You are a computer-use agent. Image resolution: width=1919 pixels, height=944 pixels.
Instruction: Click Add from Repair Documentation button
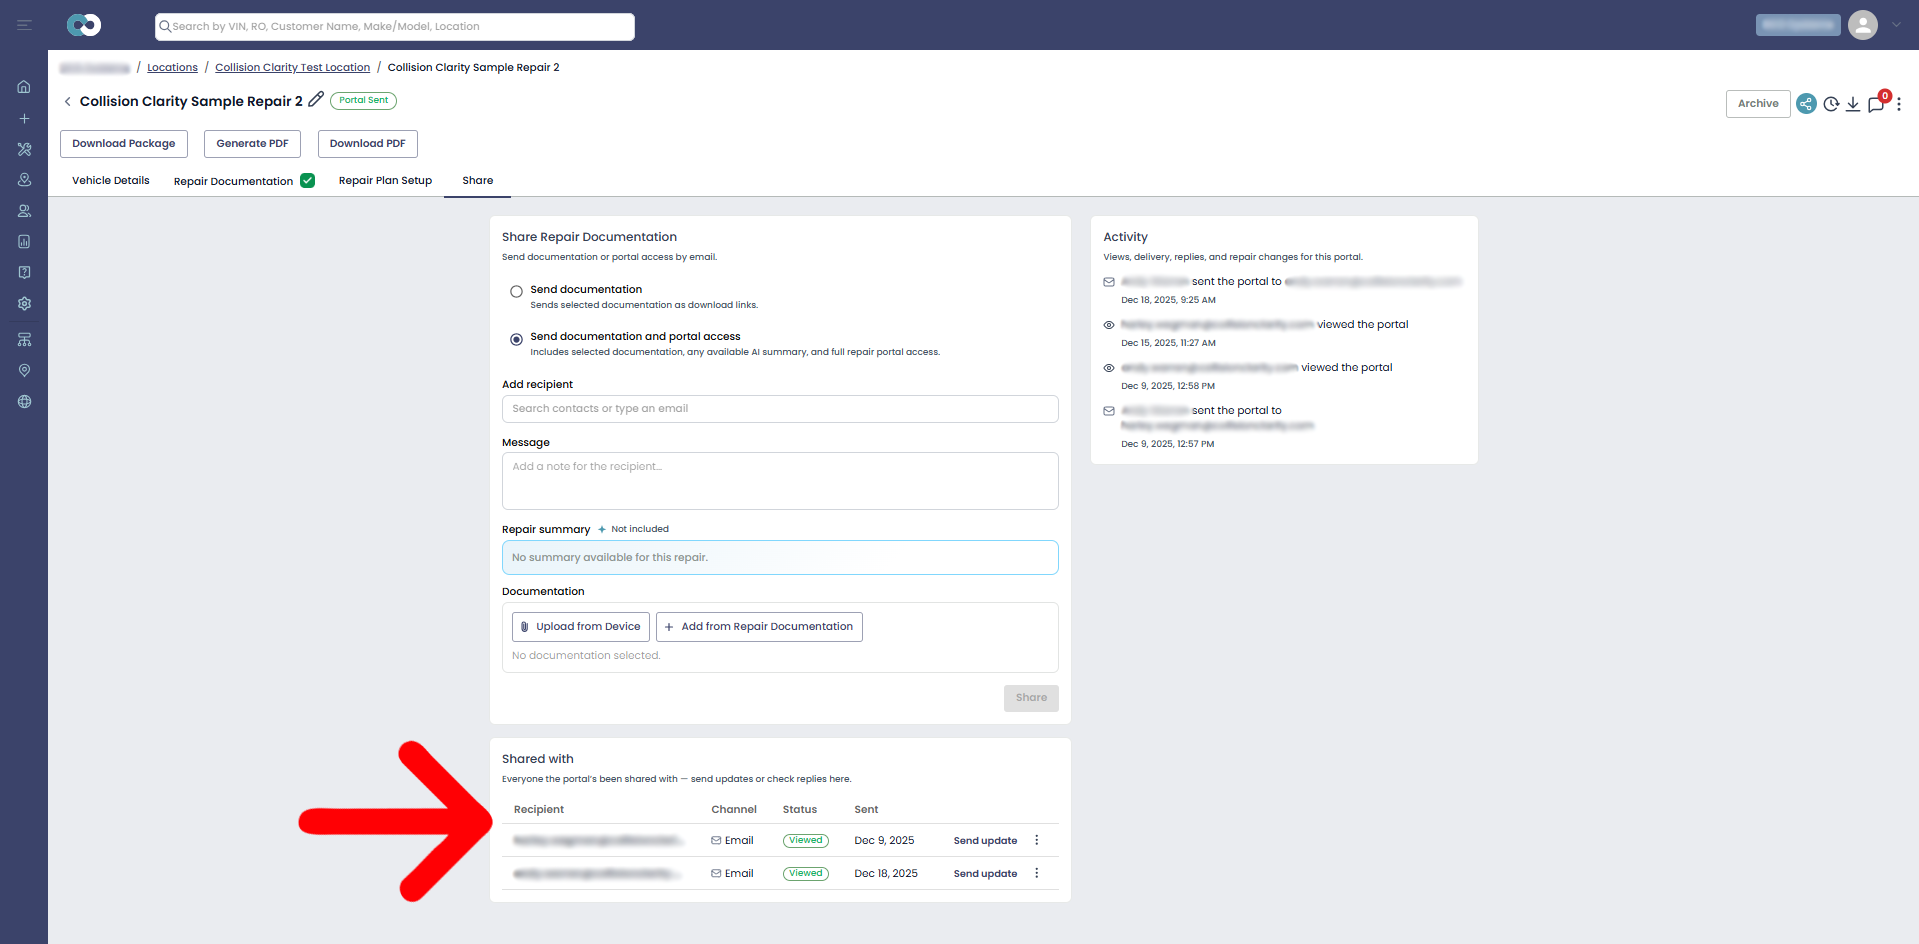click(759, 627)
